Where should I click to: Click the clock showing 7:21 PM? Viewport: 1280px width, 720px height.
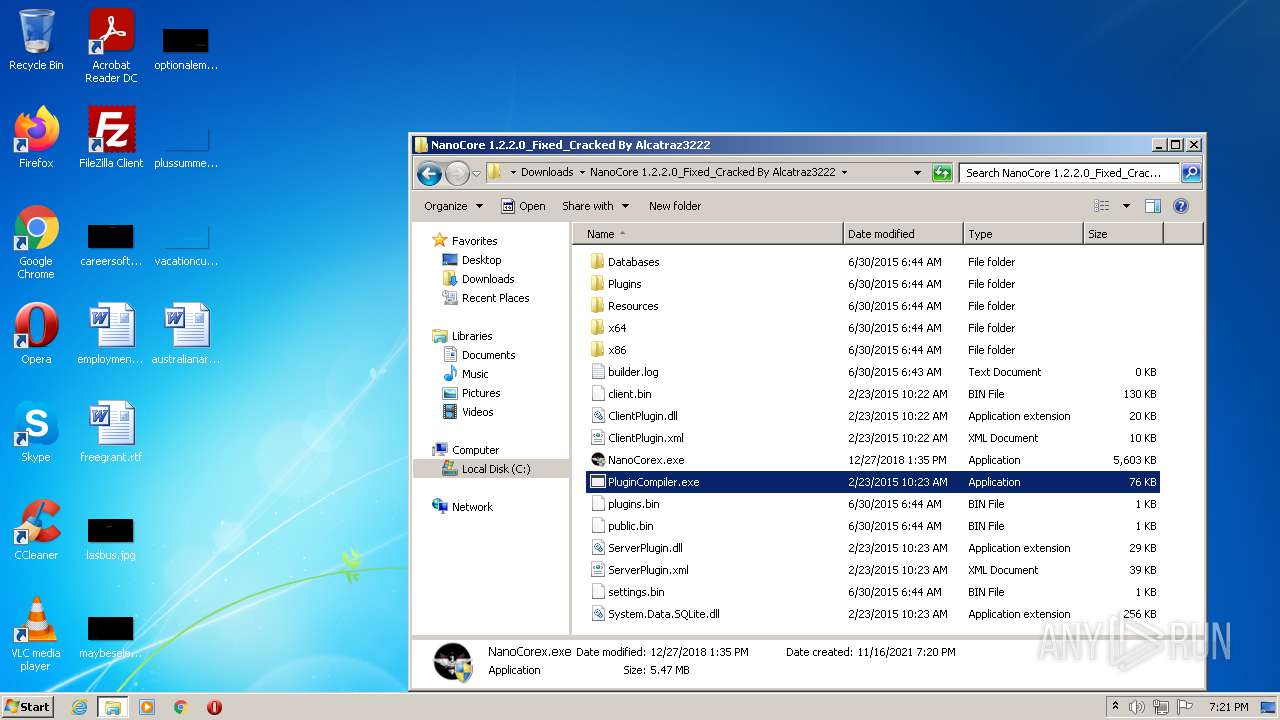click(1228, 707)
